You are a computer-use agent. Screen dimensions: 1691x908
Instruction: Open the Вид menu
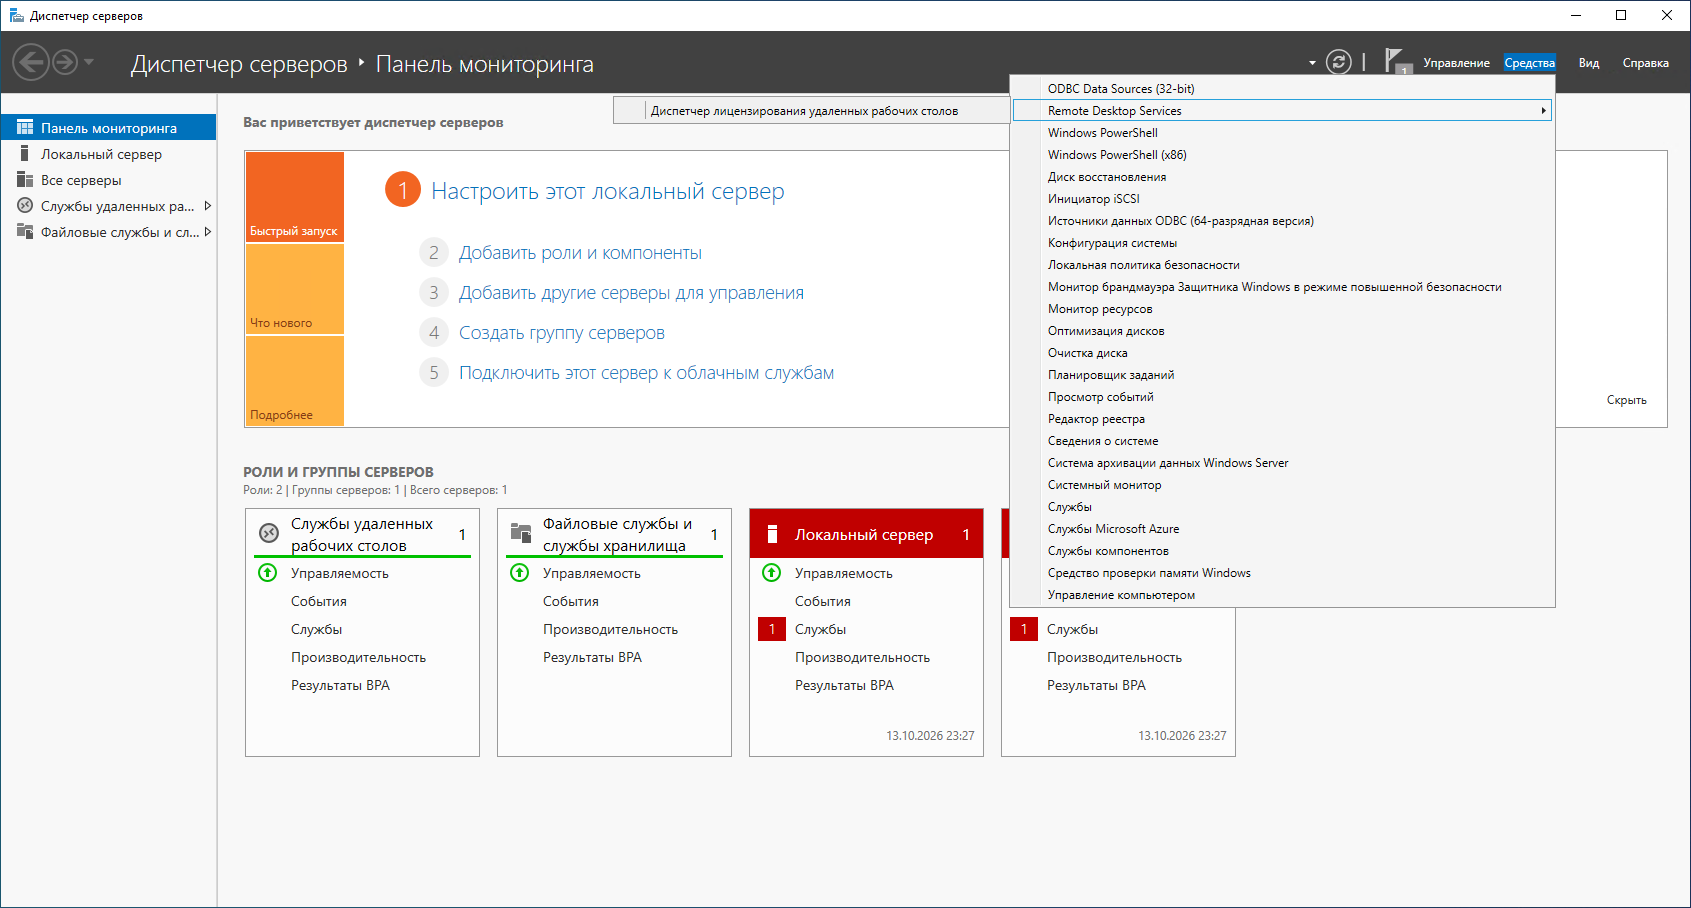(x=1589, y=63)
